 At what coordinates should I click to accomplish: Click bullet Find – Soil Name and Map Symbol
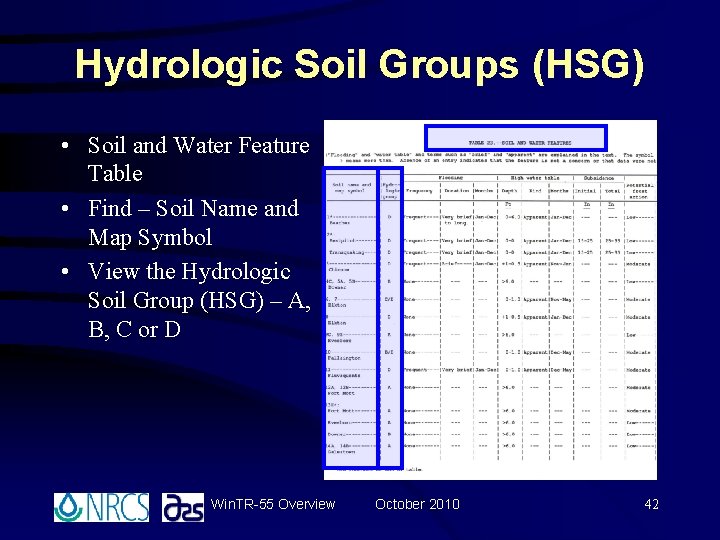pos(193,222)
